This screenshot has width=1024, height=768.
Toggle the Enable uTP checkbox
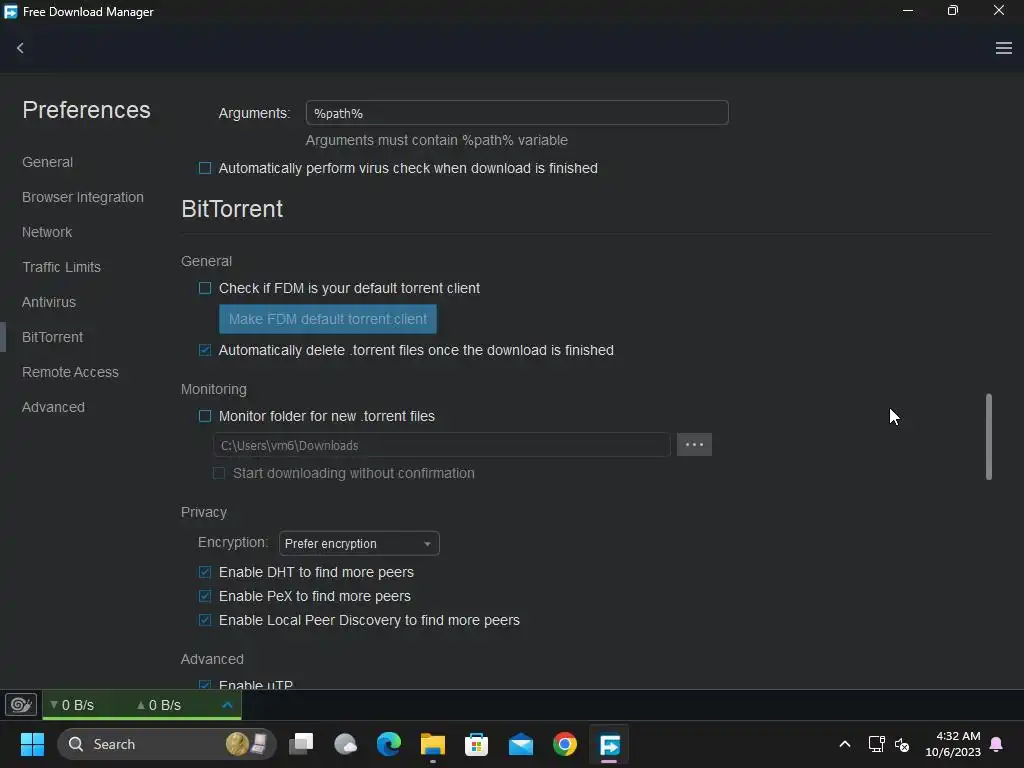point(205,684)
